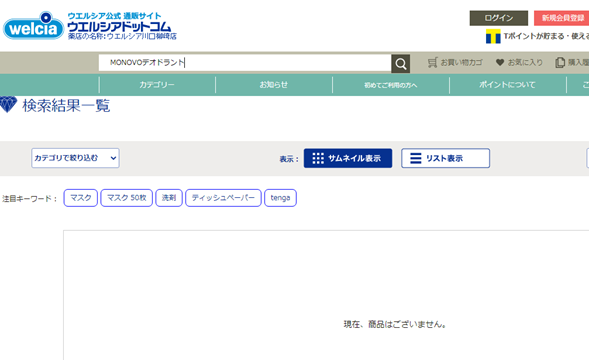The image size is (589, 360).
Task: Select keyword tag マスク
Action: pos(80,198)
